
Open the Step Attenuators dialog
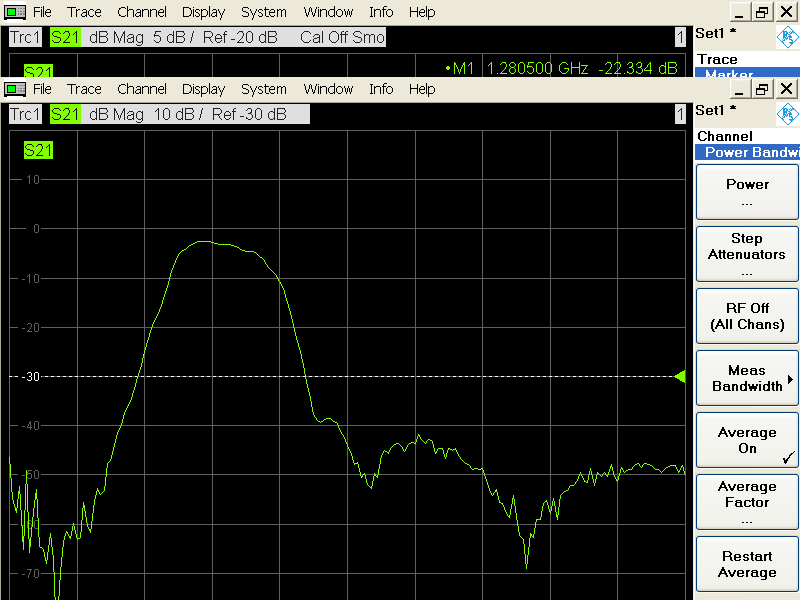point(747,255)
